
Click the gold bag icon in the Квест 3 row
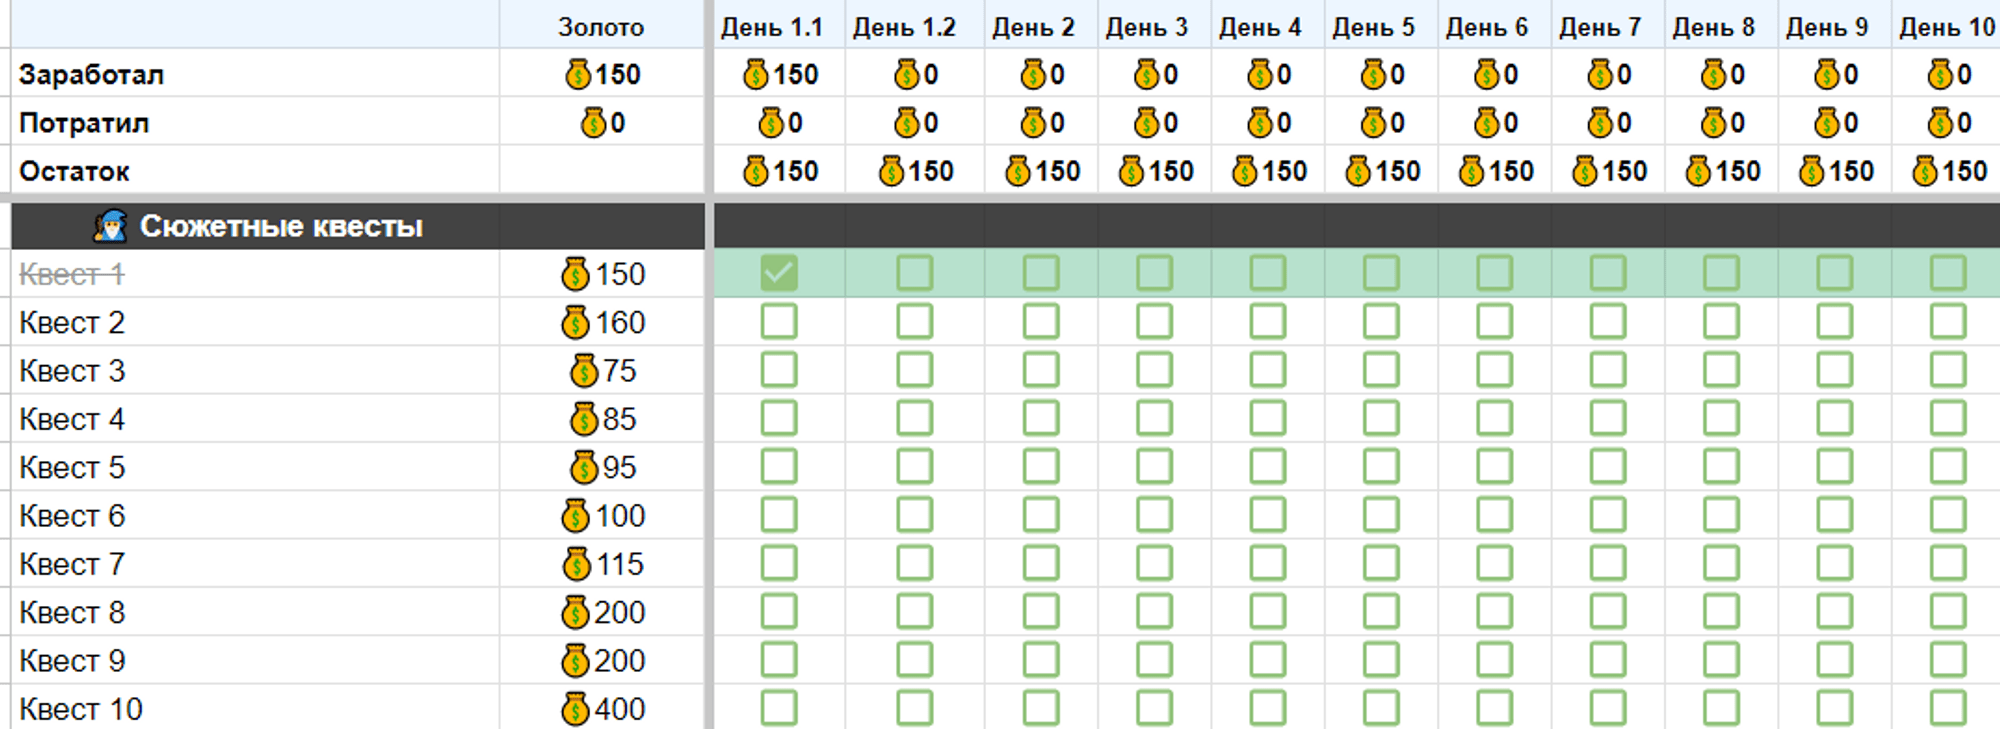coord(584,371)
